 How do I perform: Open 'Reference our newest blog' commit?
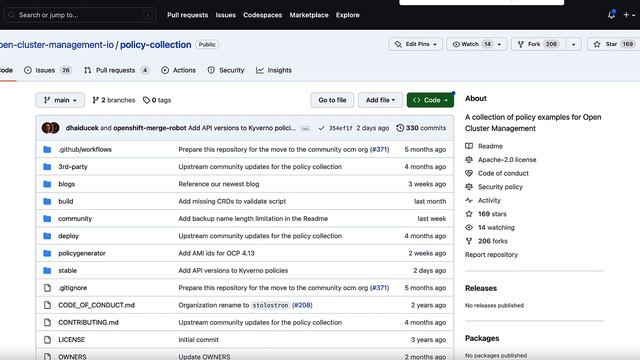pyautogui.click(x=219, y=184)
